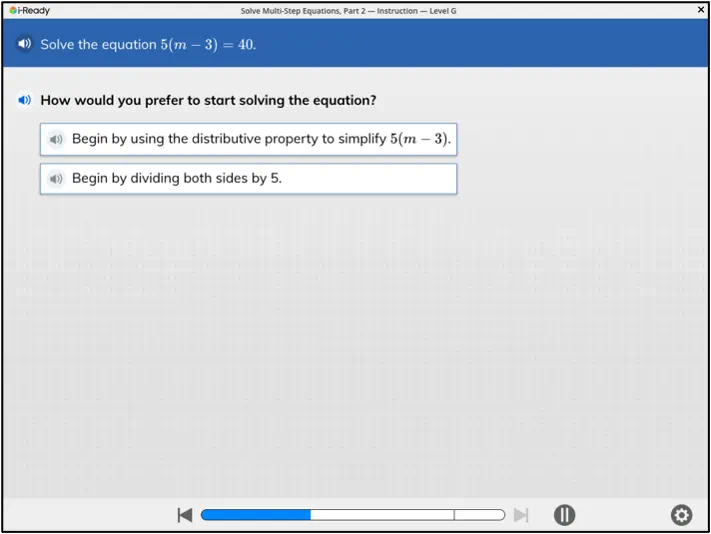The width and height of the screenshot is (711, 534).
Task: Pause the lesson playback
Action: [564, 515]
